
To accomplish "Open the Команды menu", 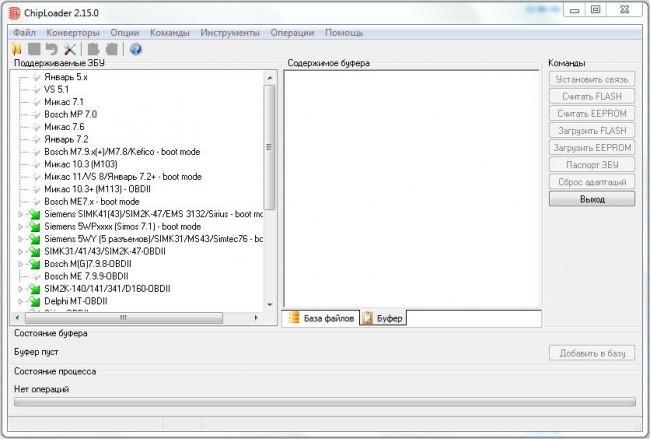I will [170, 33].
